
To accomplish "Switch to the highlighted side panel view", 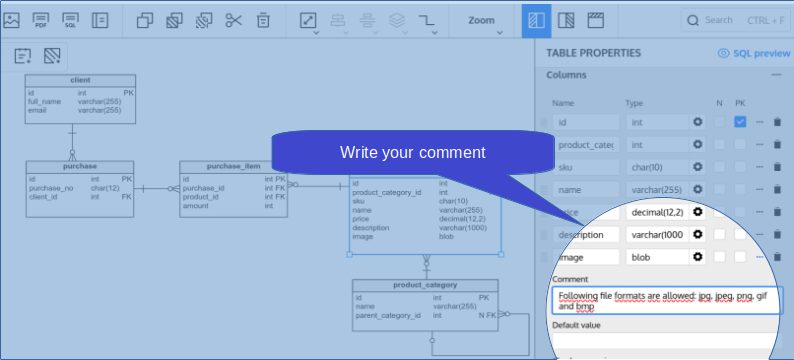I will click(x=536, y=20).
